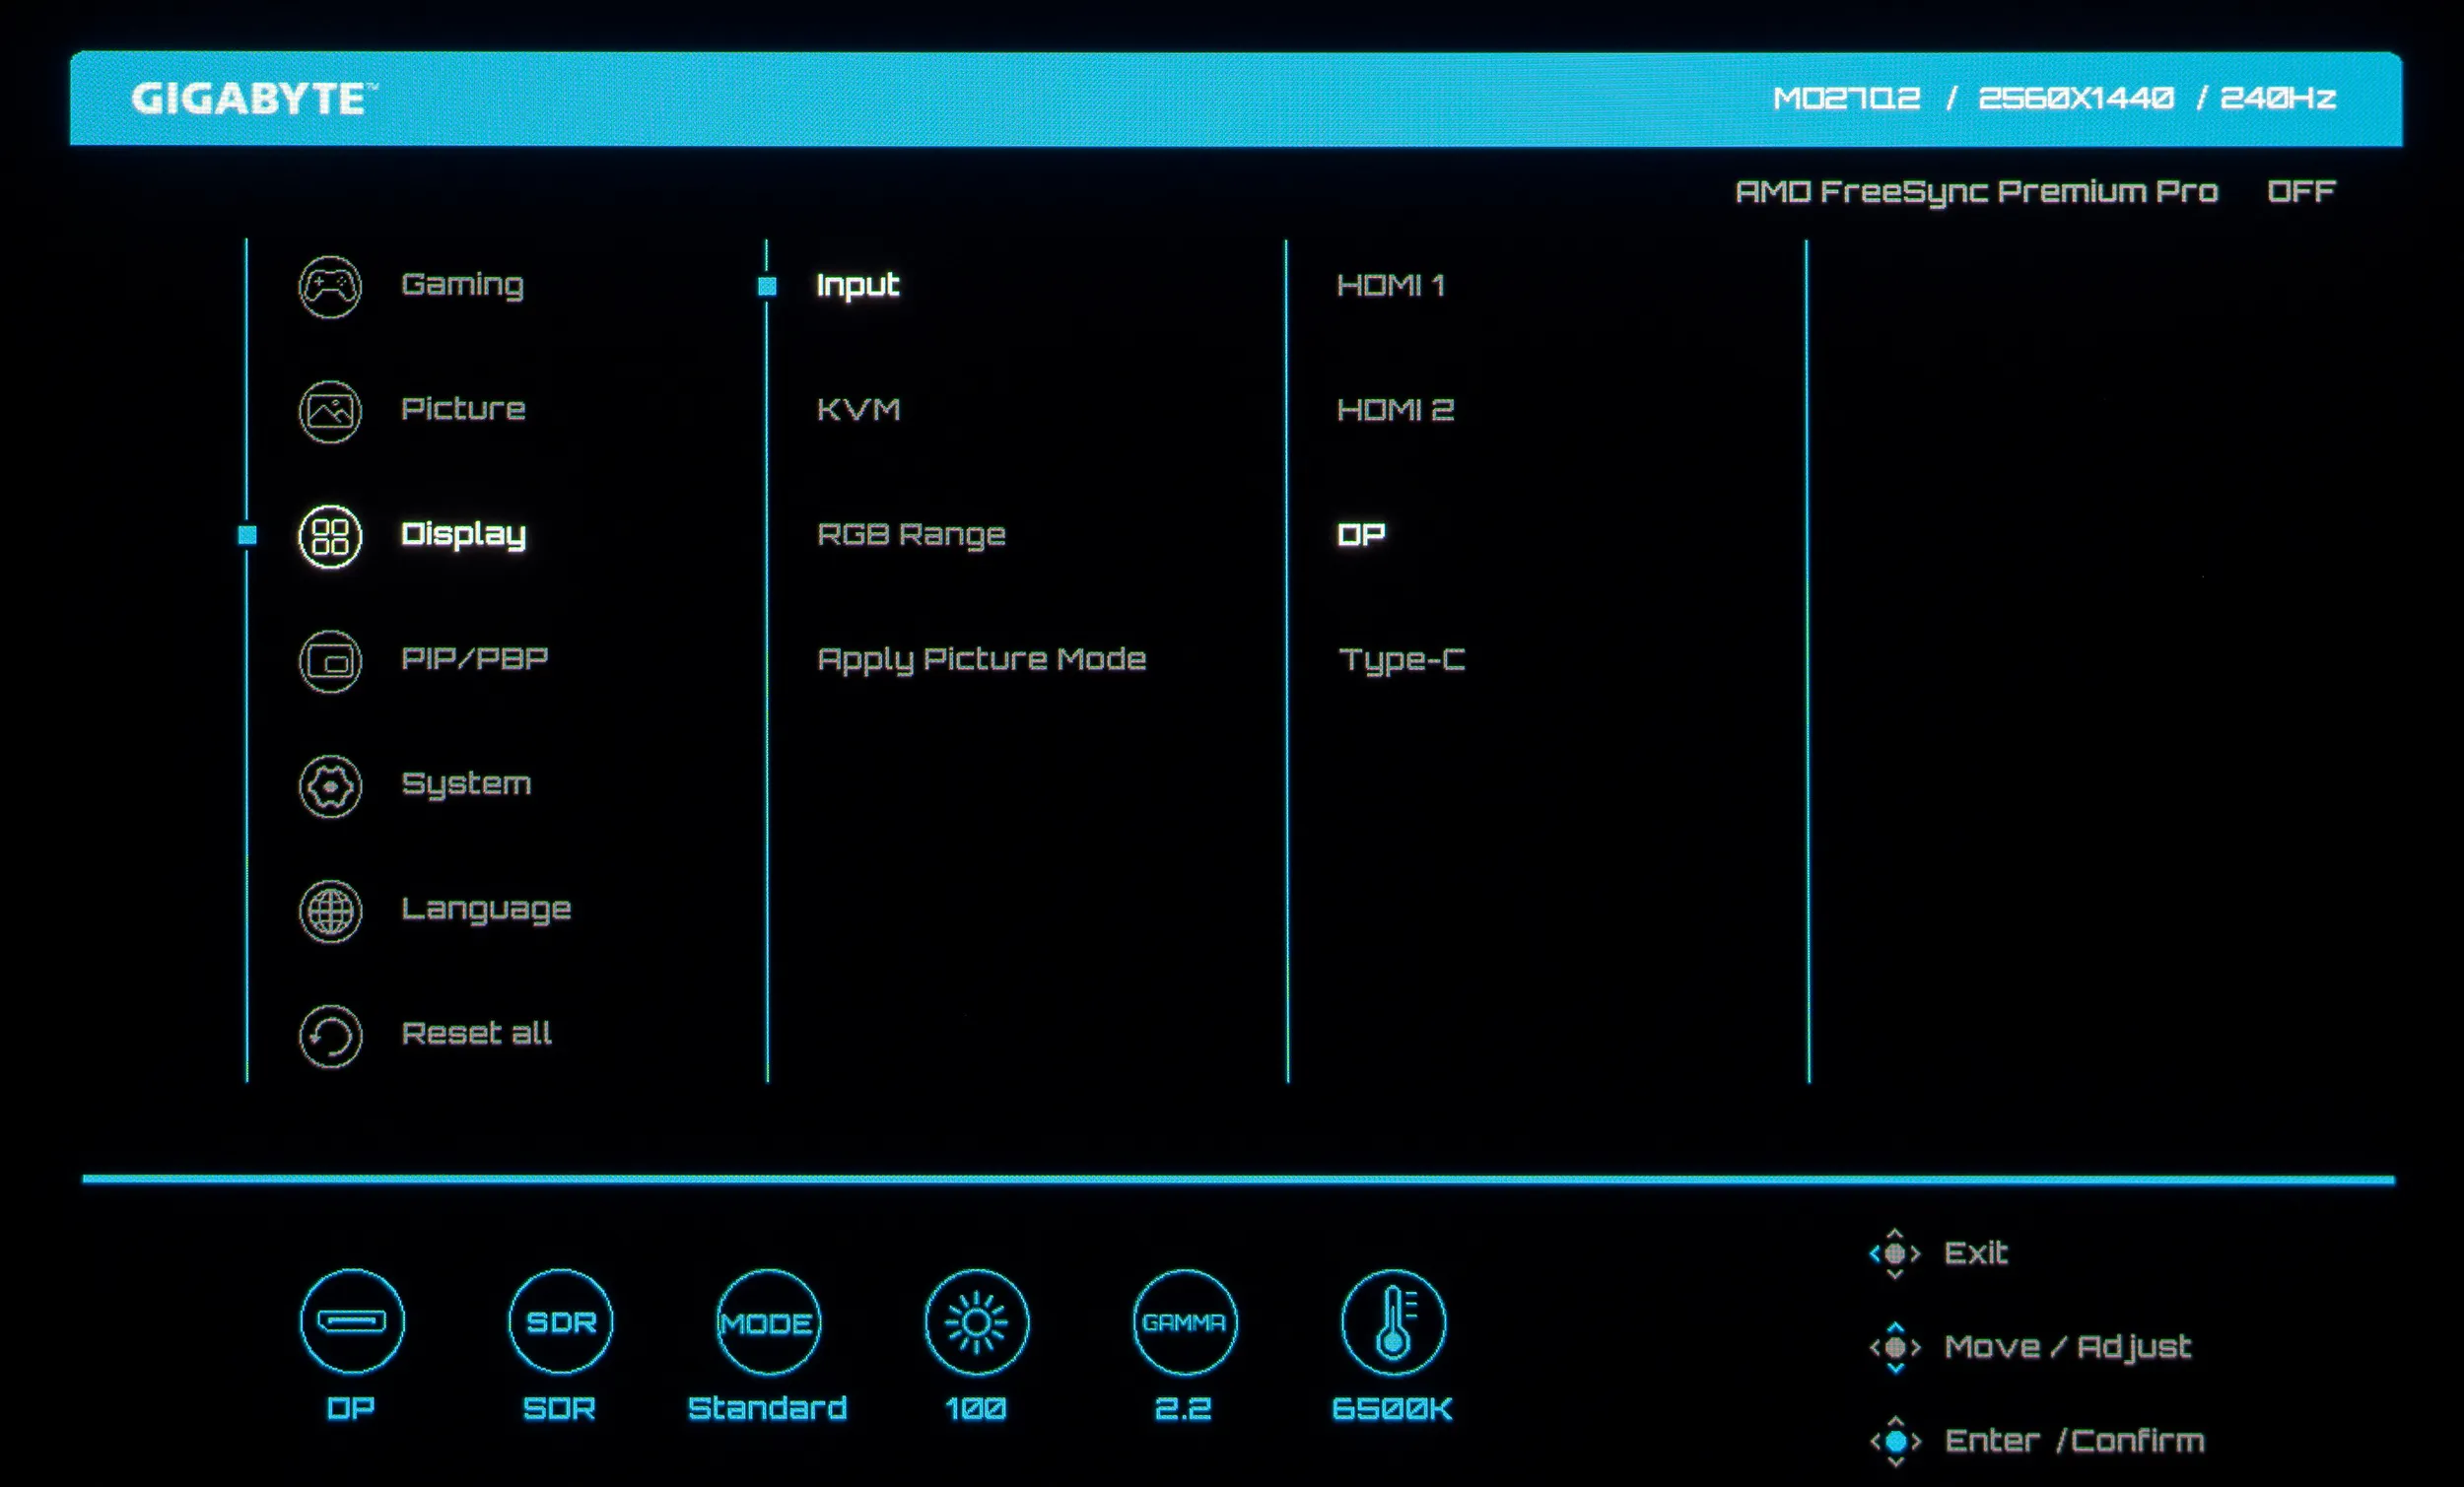This screenshot has height=1487, width=2464.
Task: Select Type-C as input source
Action: point(1401,660)
